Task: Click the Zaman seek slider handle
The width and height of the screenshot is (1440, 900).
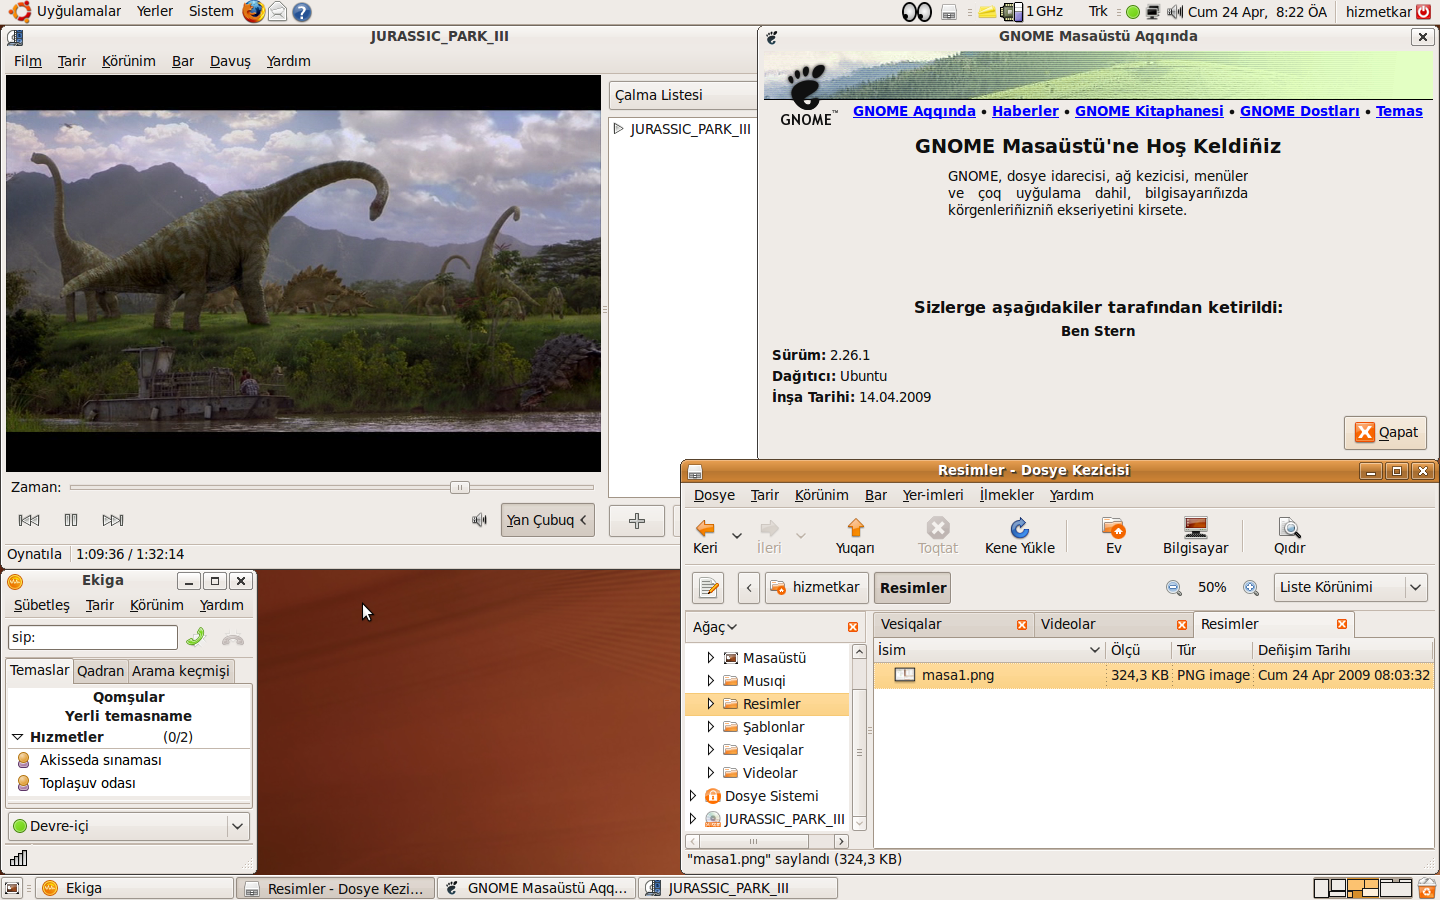Action: click(460, 487)
